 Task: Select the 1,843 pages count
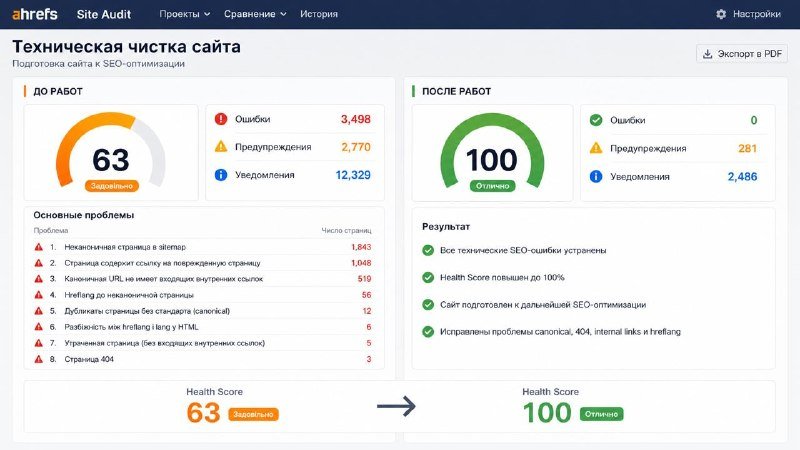(361, 247)
